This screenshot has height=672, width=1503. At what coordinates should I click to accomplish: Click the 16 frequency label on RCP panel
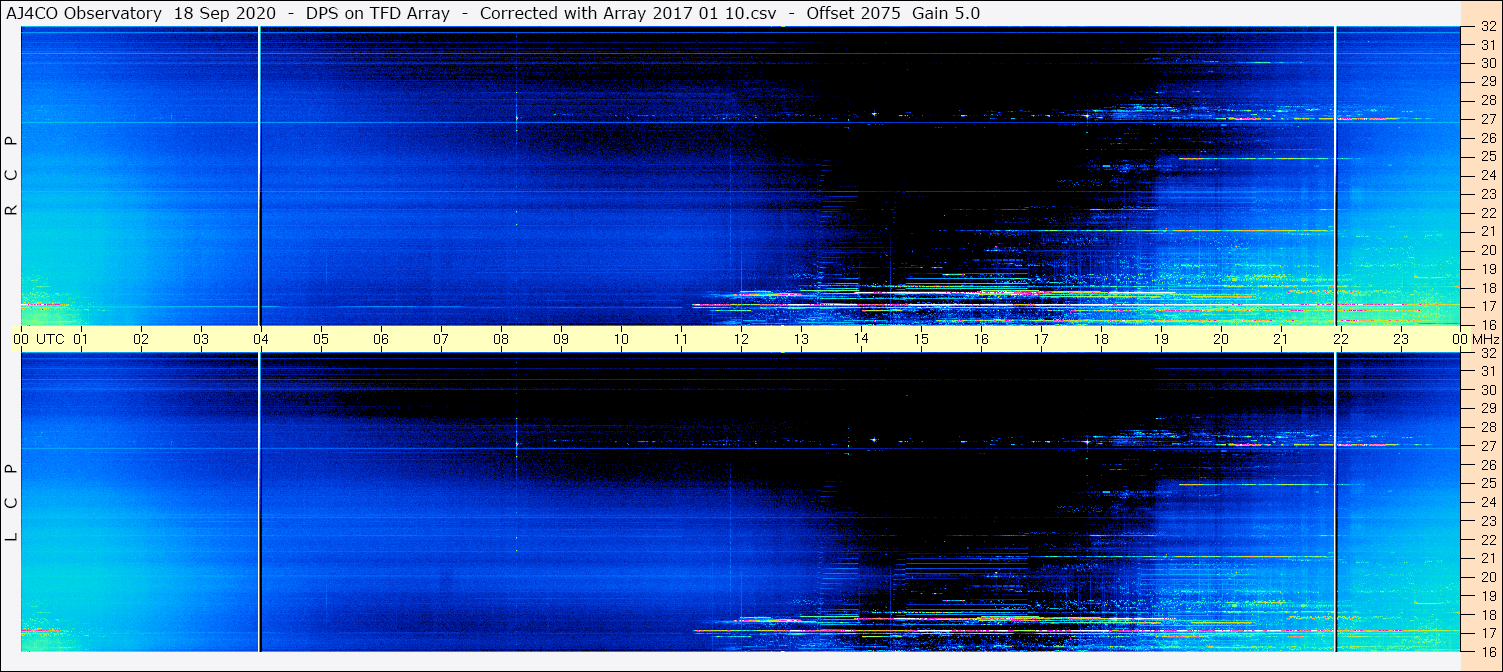pos(1488,325)
